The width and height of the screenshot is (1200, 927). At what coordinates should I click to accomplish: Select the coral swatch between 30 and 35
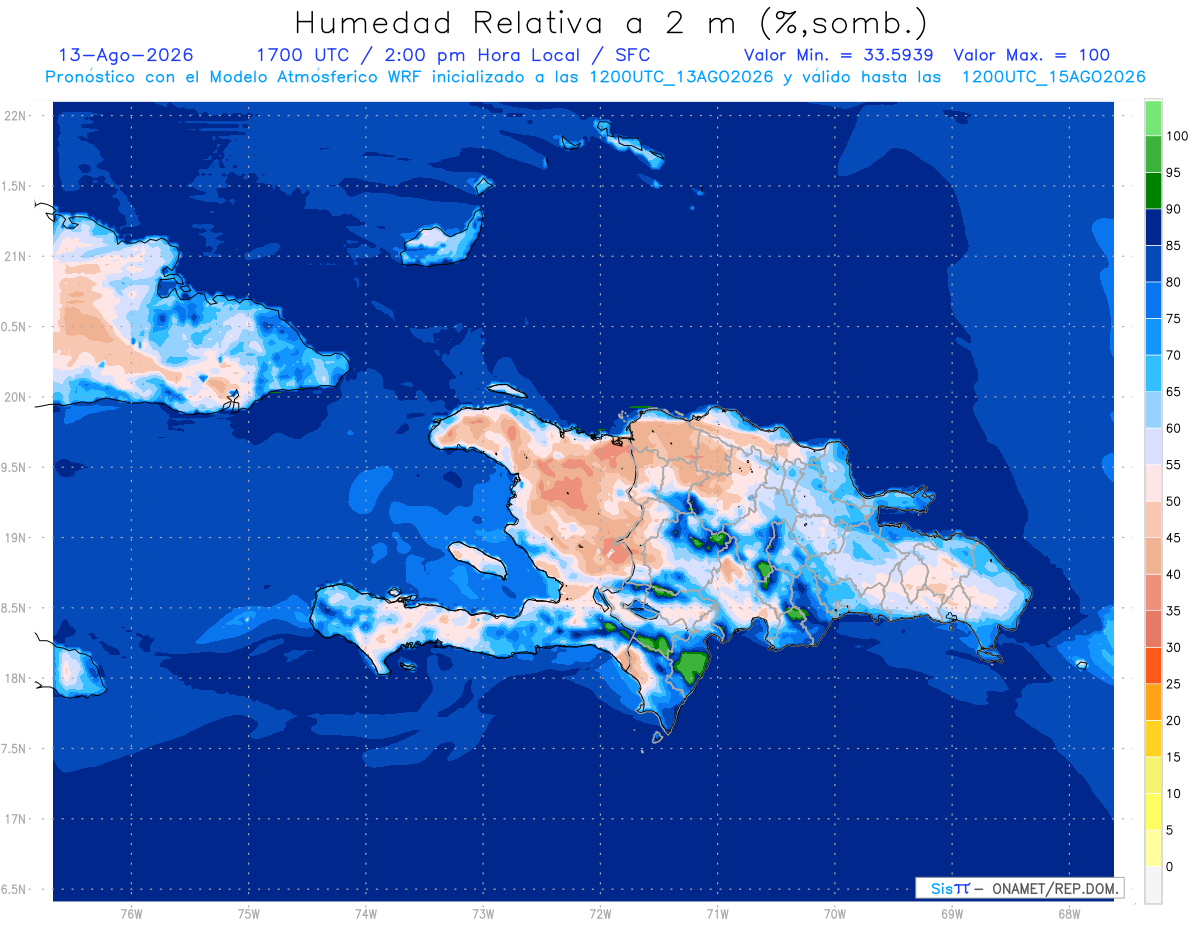(x=1153, y=629)
